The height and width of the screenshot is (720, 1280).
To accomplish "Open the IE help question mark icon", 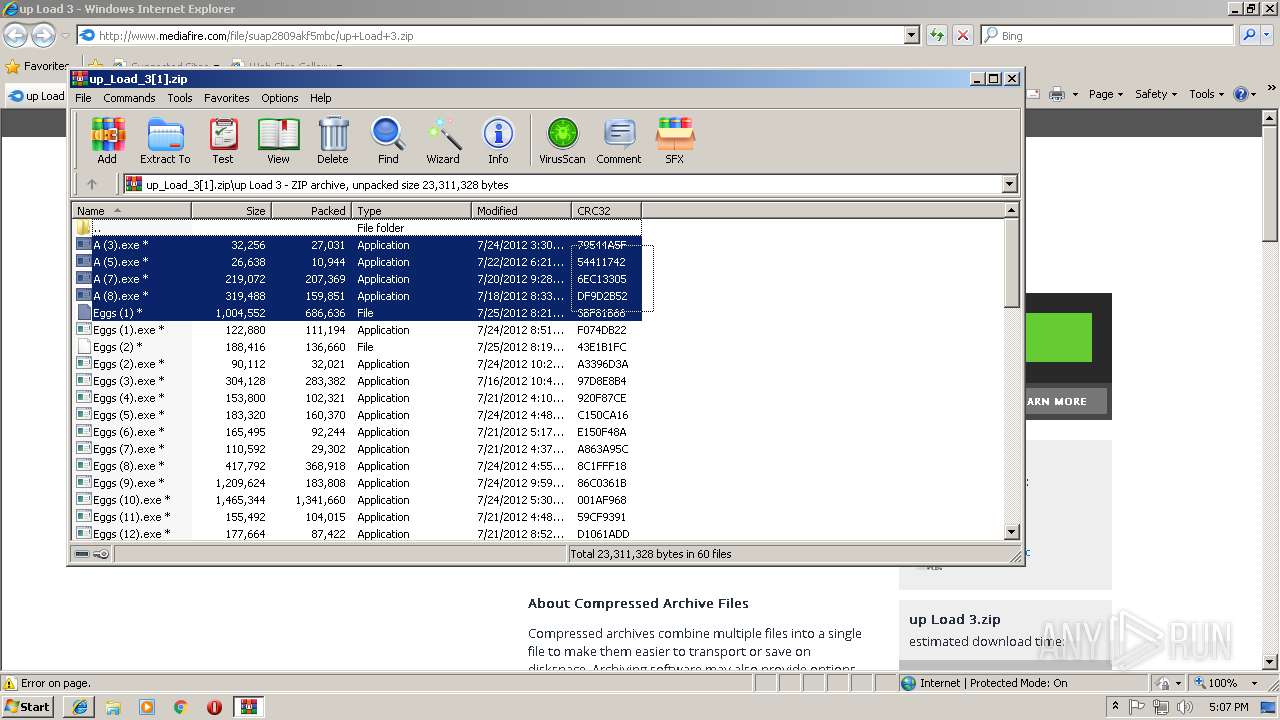I will (x=1240, y=94).
